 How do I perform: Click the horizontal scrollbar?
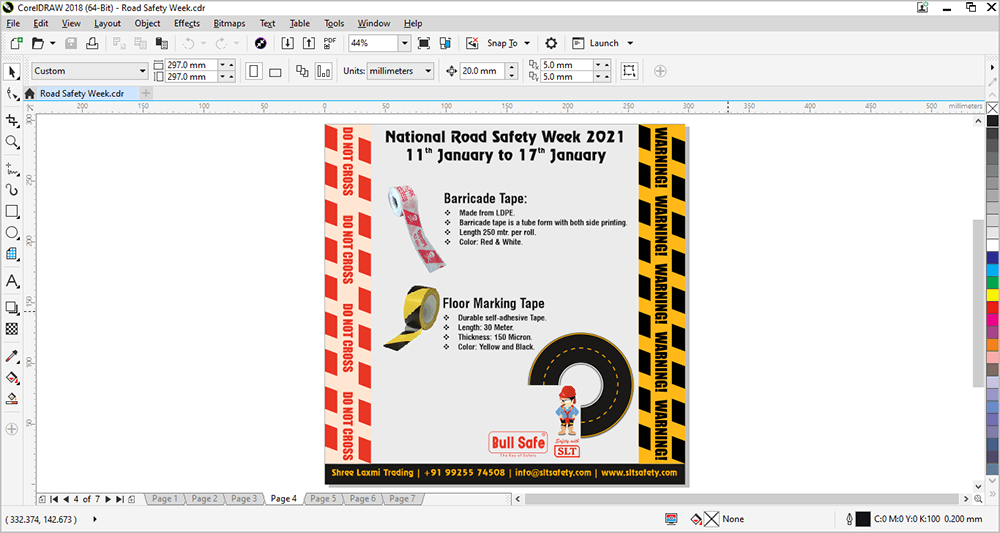tap(742, 499)
